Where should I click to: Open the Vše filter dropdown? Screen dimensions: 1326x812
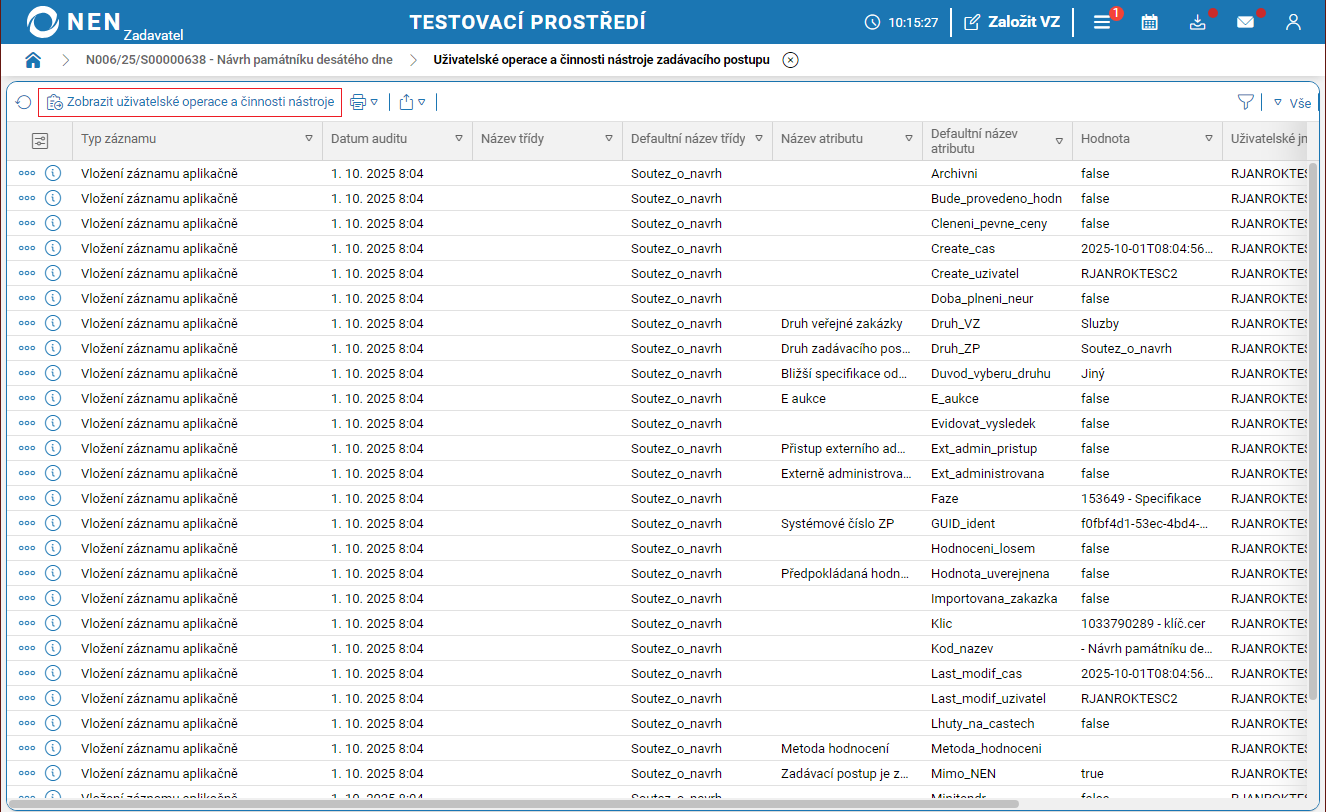[x=1292, y=102]
